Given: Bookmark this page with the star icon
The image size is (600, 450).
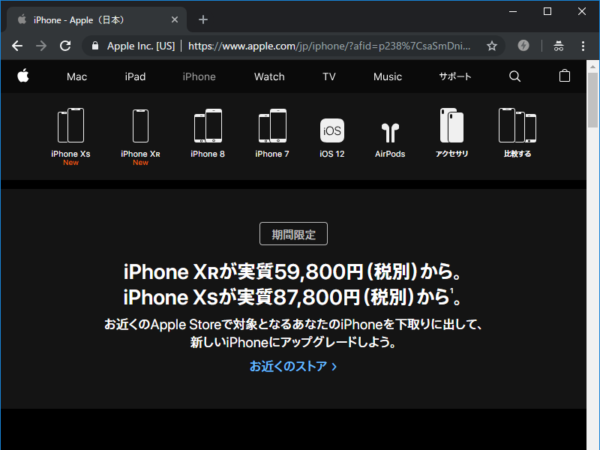Looking at the screenshot, I should [492, 46].
